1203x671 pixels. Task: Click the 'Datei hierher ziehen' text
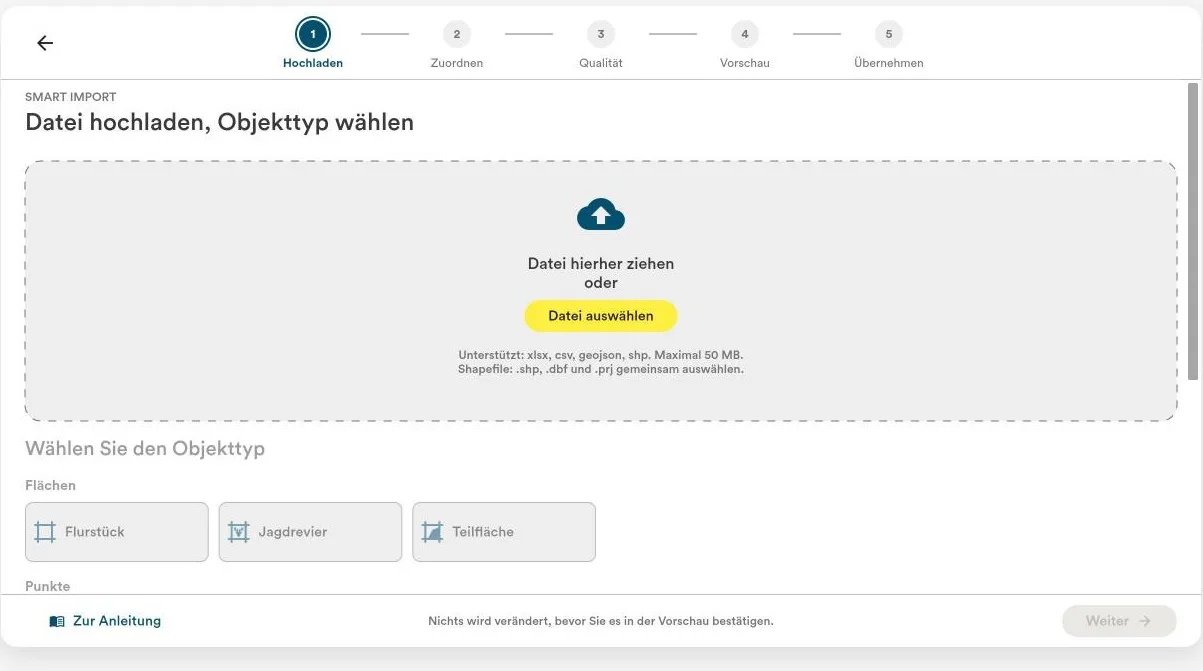coord(601,264)
